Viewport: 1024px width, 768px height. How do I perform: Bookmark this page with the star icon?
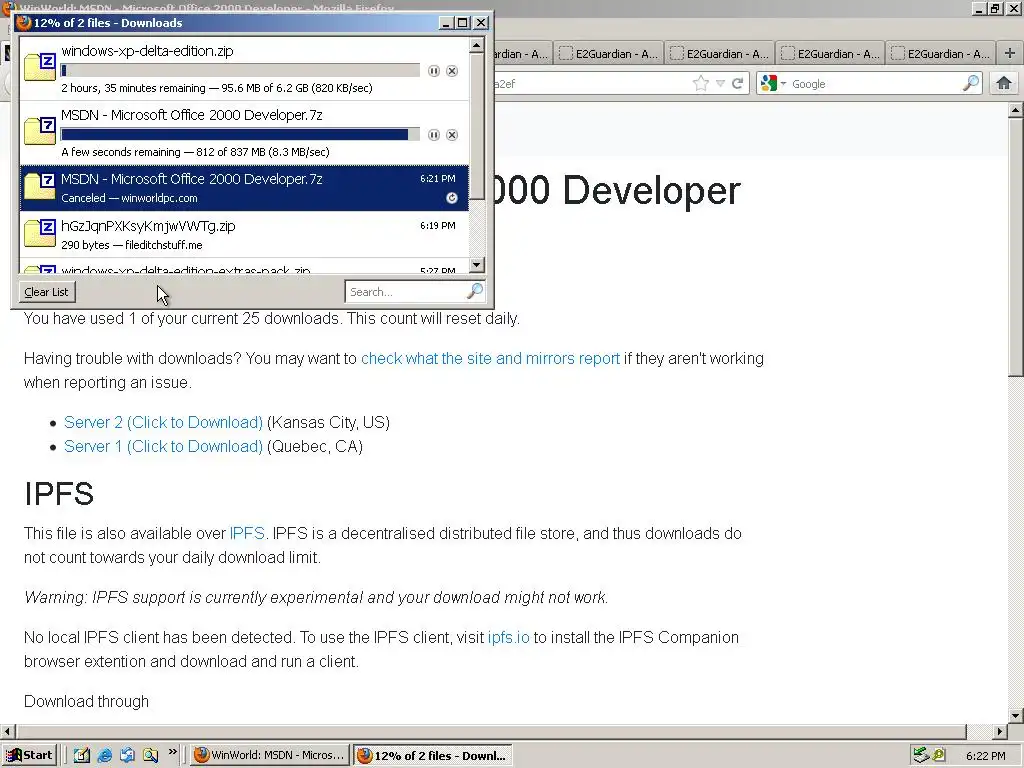click(x=701, y=84)
